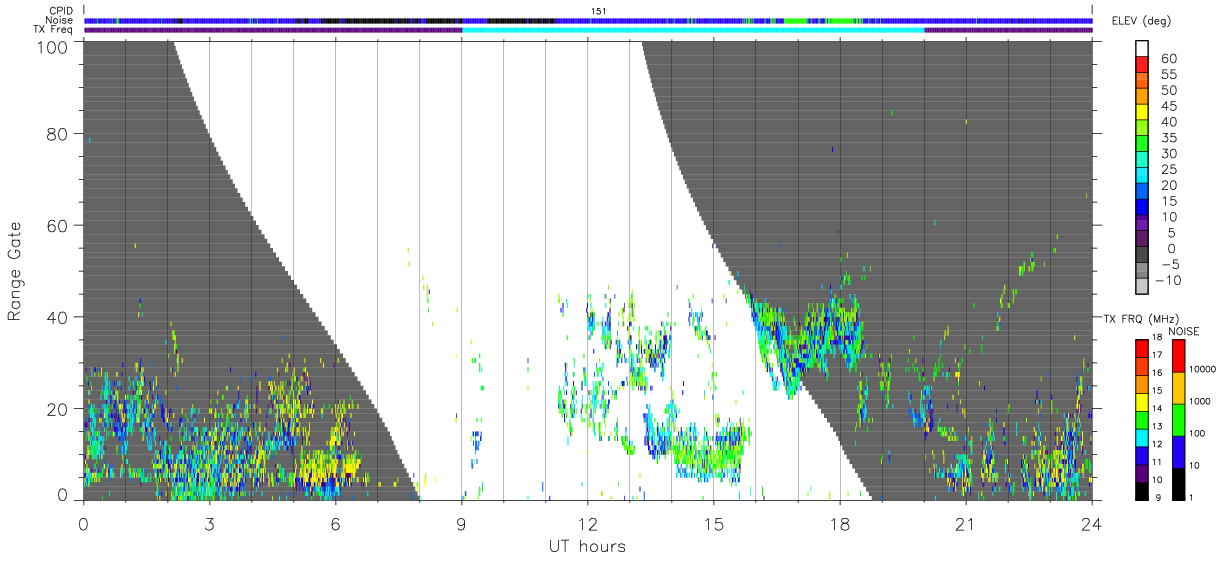This screenshot has width=1228, height=567.
Task: Click the white top segment of the ELEV color bar
Action: tap(1142, 47)
